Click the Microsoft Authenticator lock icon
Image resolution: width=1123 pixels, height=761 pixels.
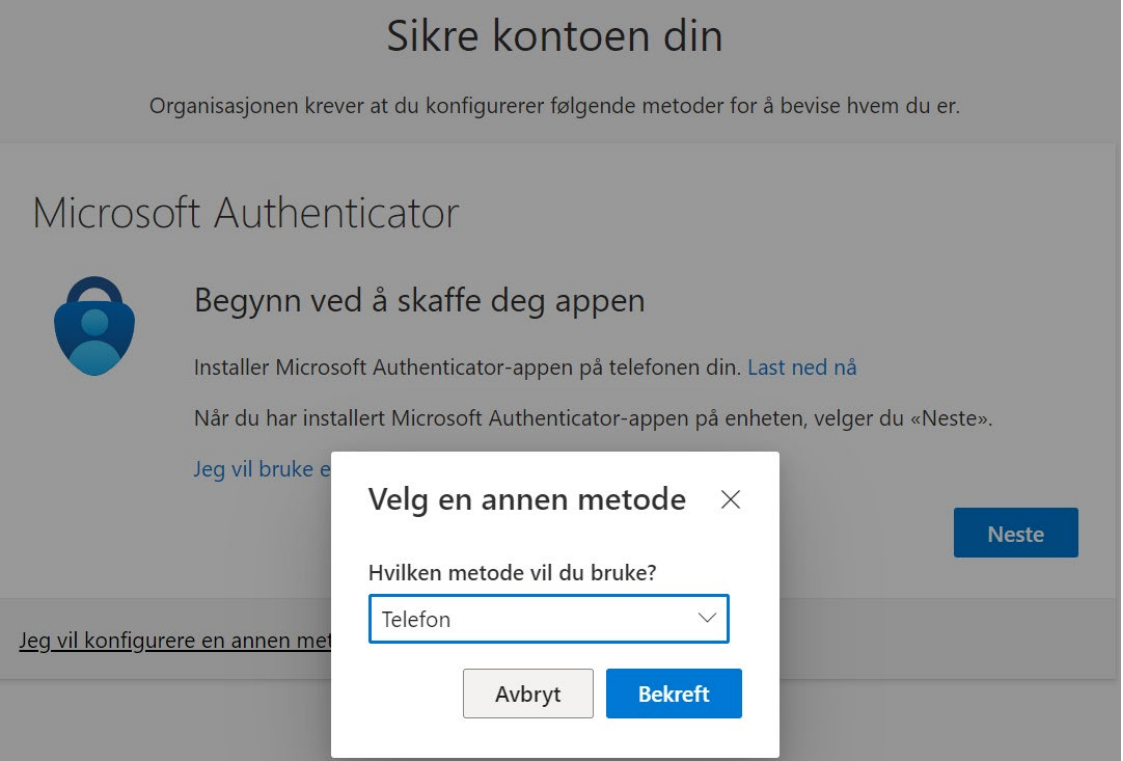tap(95, 326)
